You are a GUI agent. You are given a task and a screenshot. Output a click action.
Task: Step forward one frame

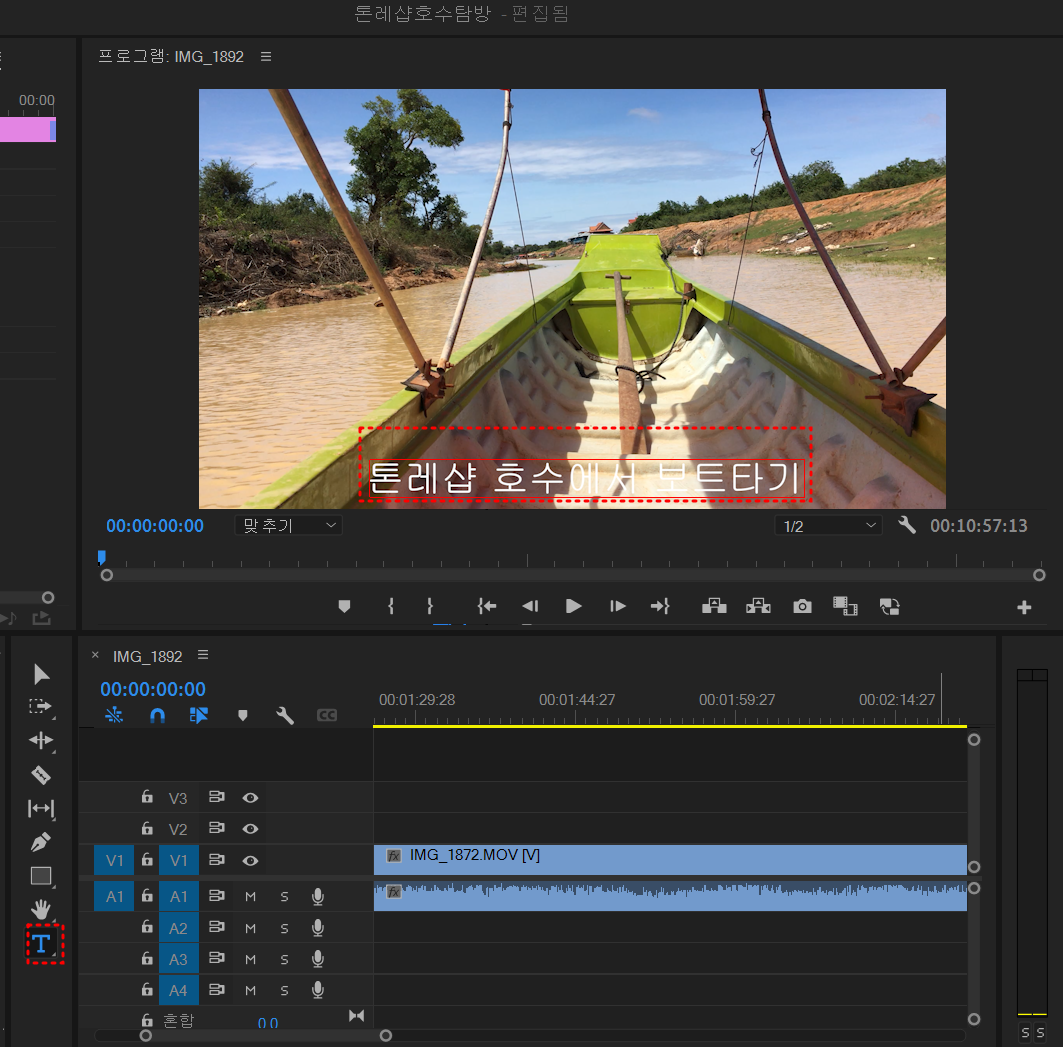[618, 606]
